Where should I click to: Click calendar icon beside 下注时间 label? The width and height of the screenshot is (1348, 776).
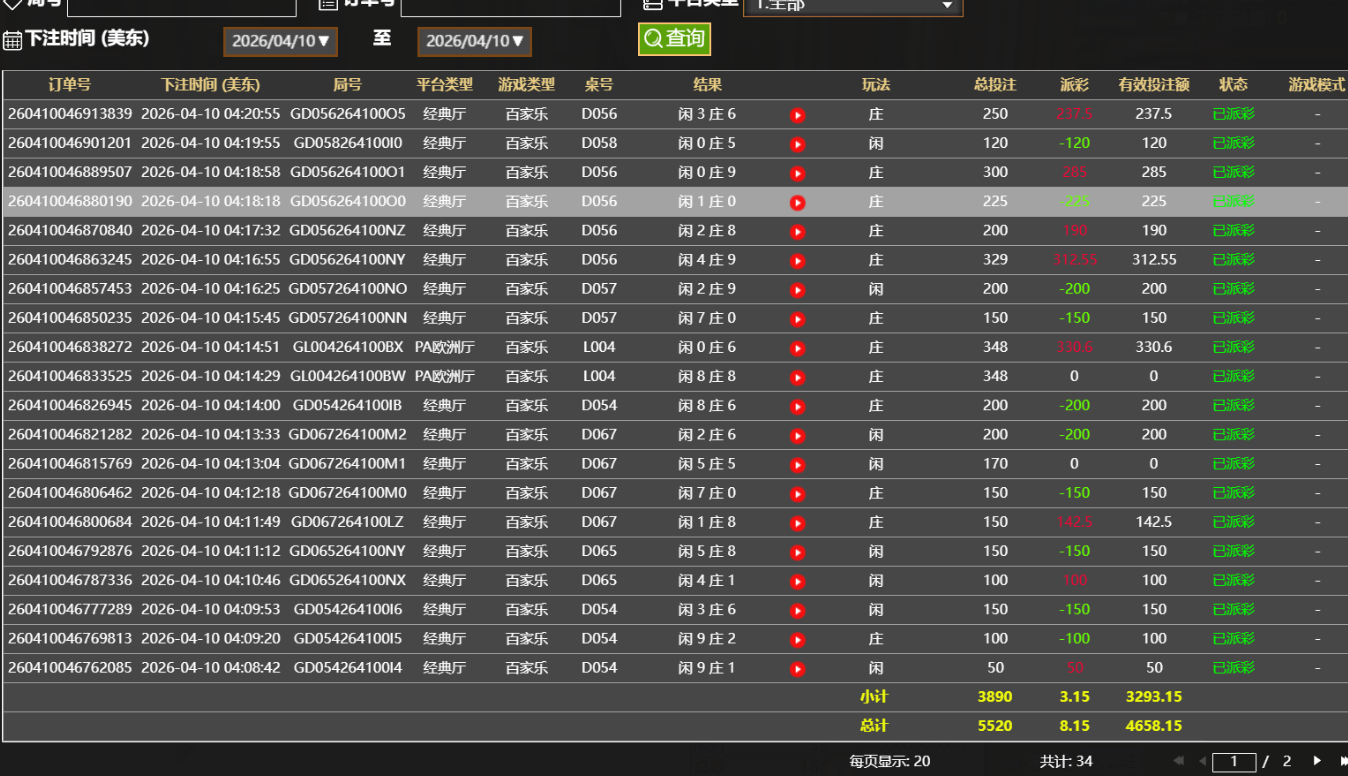(x=12, y=40)
